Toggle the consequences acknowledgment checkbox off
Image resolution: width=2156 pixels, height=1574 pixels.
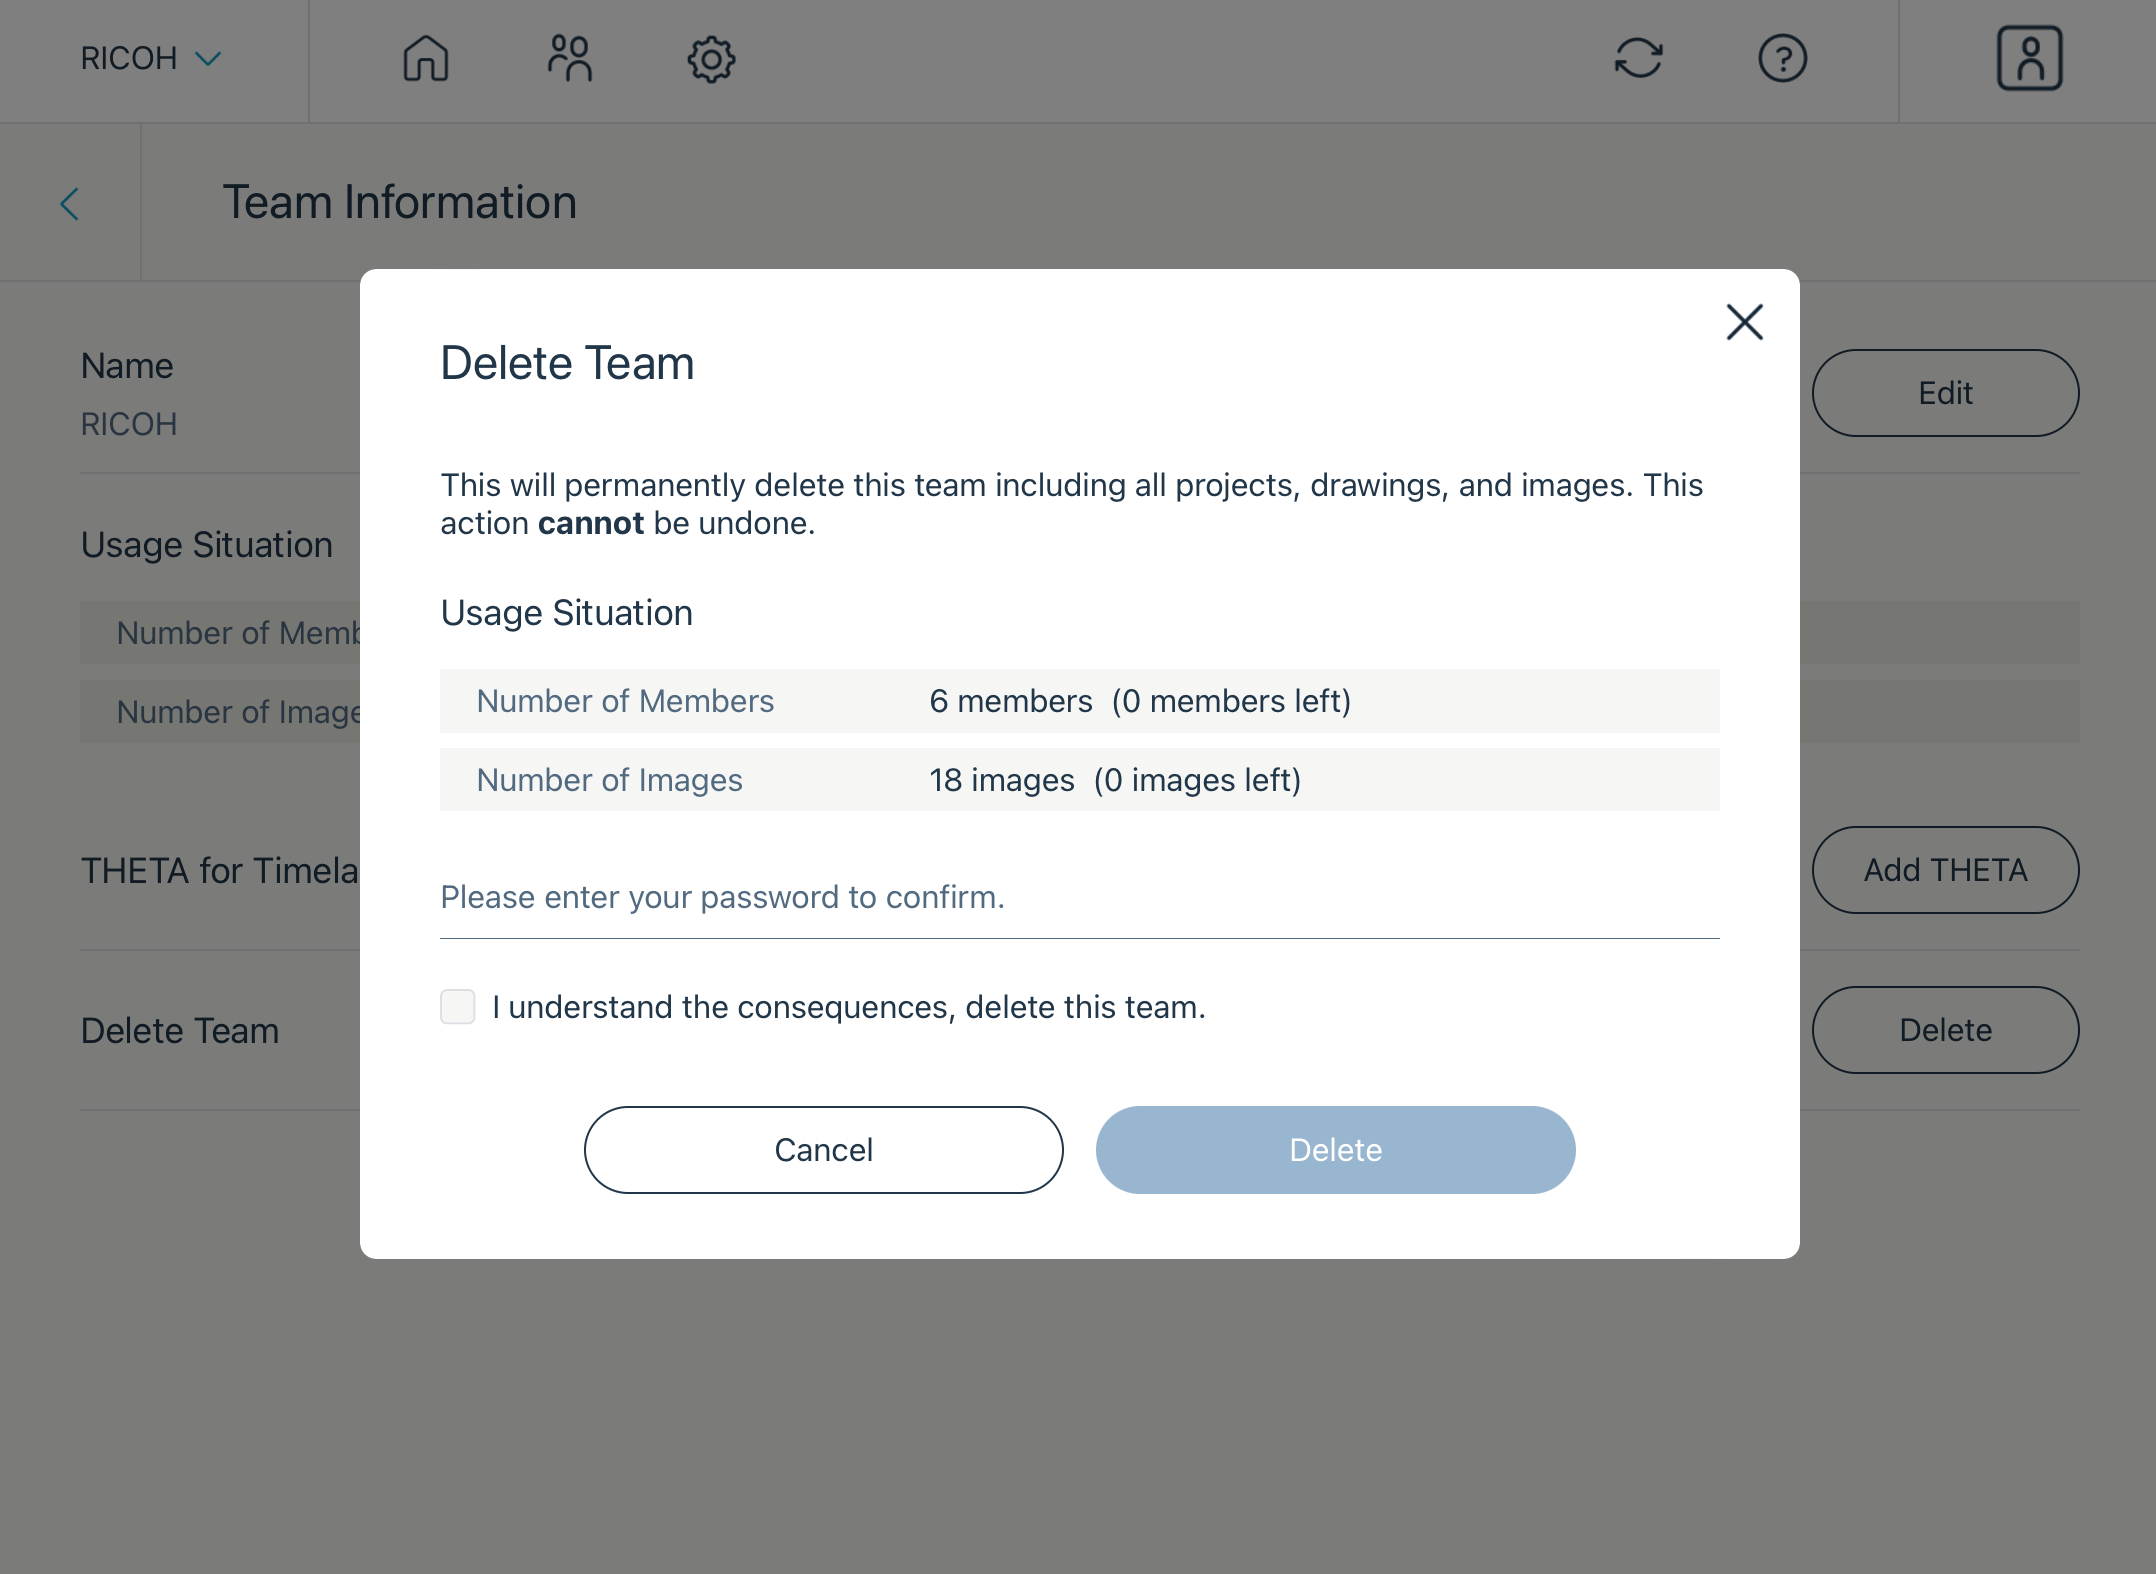(458, 1007)
